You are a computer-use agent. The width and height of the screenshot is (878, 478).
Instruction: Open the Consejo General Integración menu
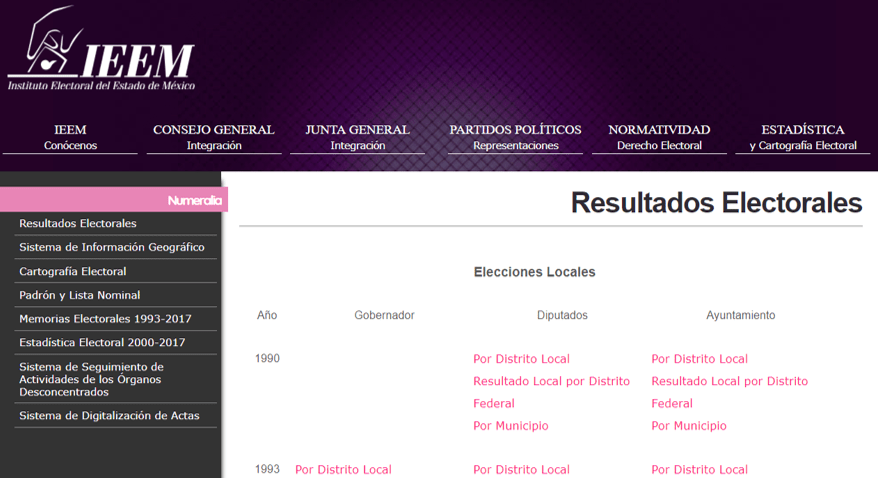pos(213,137)
